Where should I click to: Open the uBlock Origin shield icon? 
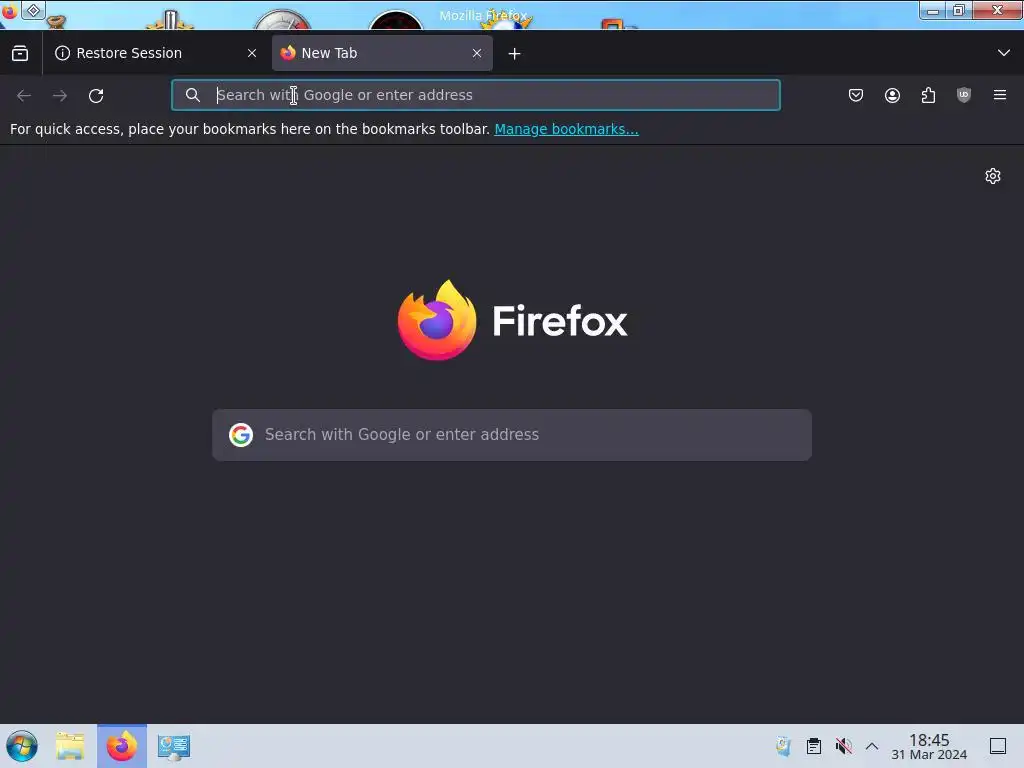pos(964,95)
